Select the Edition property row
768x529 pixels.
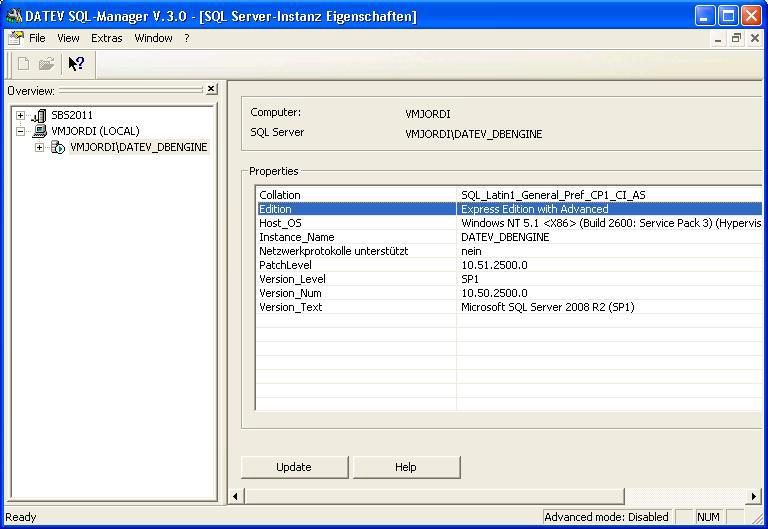(x=509, y=209)
